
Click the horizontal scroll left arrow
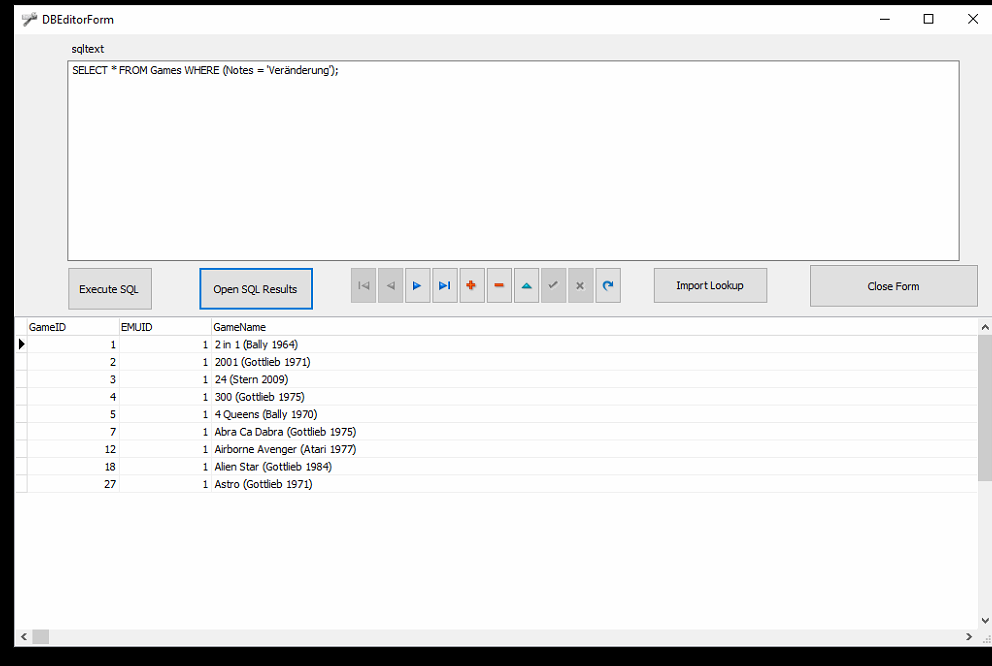point(24,637)
